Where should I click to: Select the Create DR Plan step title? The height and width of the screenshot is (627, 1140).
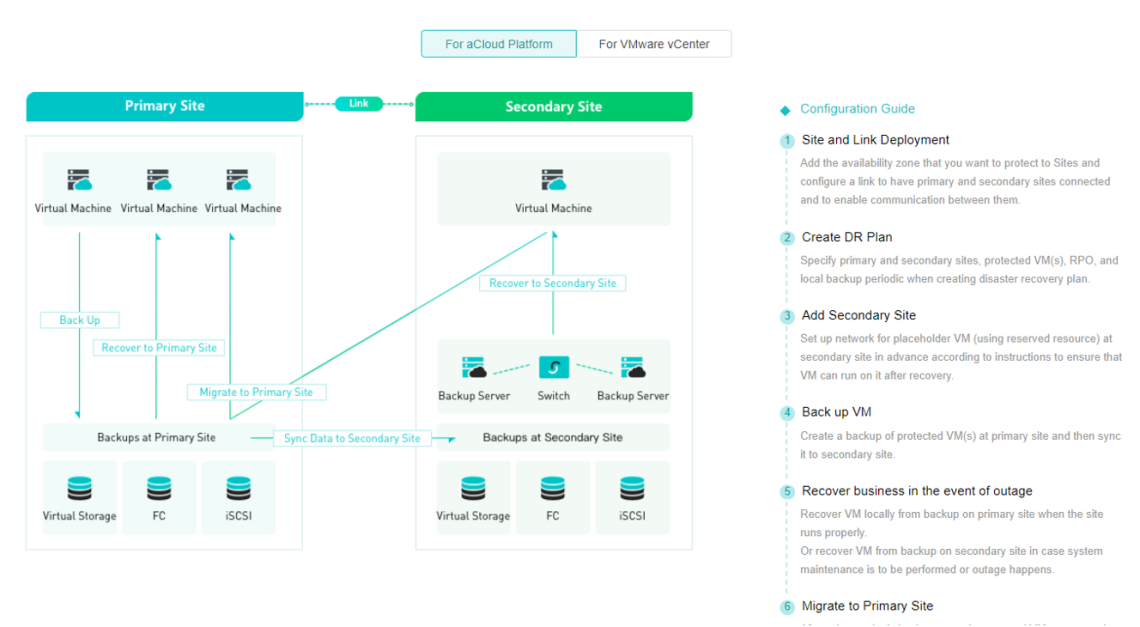click(x=847, y=237)
